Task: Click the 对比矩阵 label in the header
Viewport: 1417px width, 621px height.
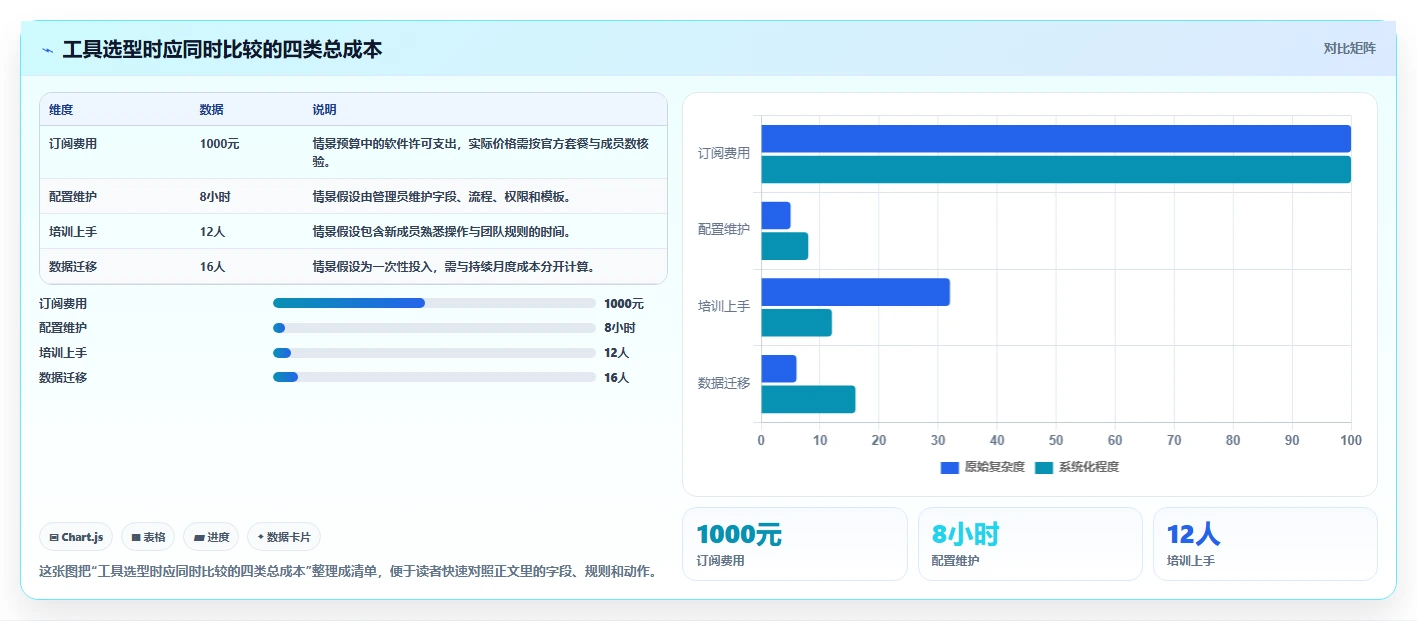Action: click(1349, 48)
